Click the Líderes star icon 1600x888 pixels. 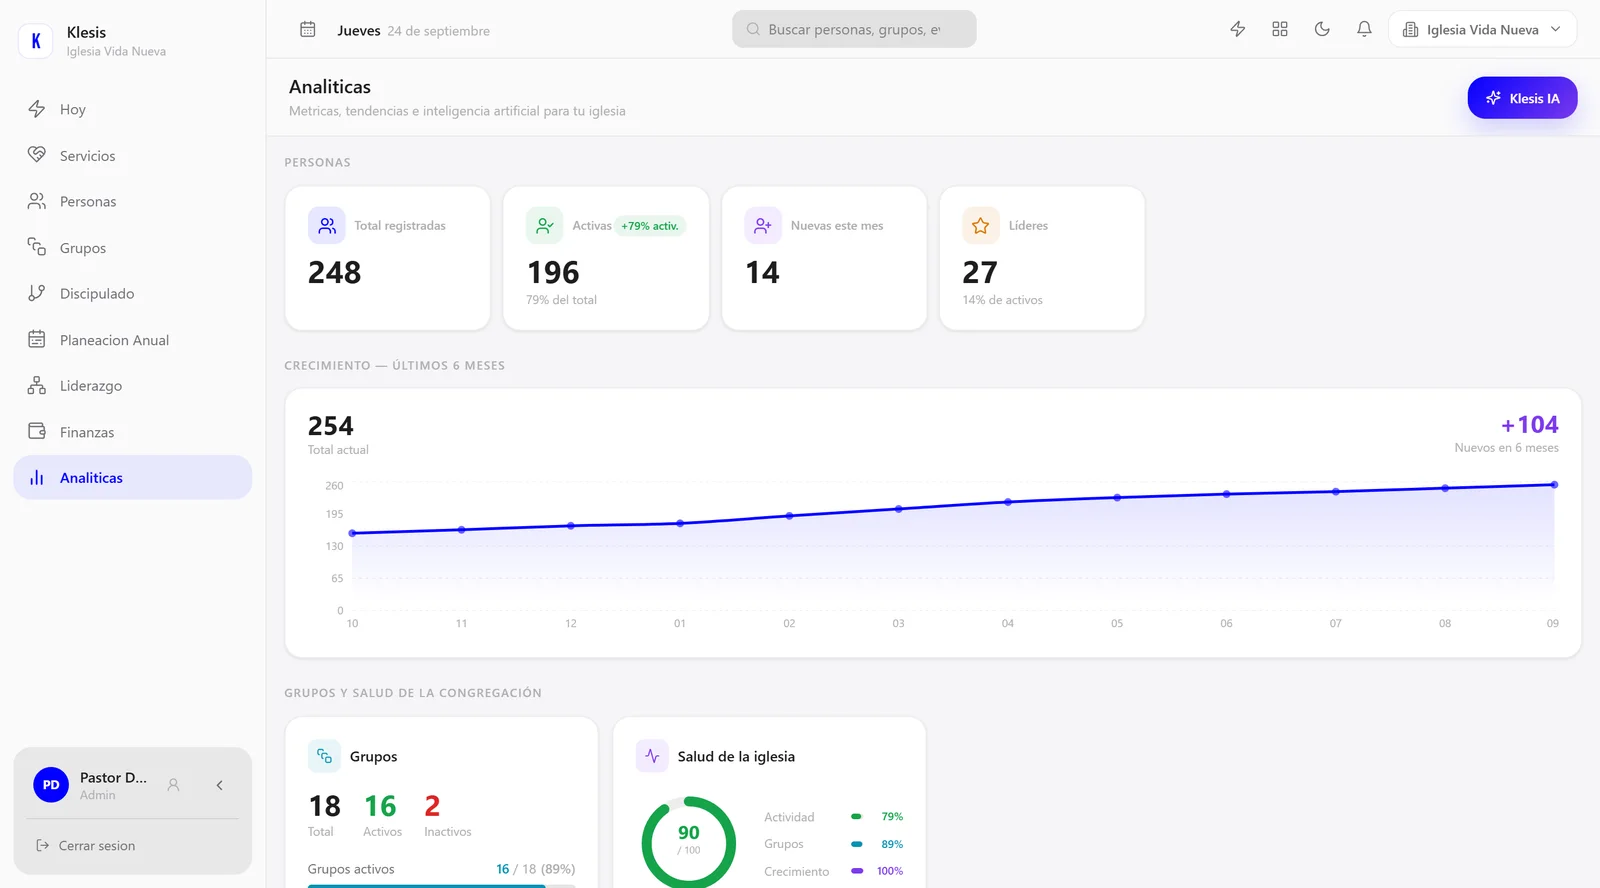pyautogui.click(x=981, y=226)
